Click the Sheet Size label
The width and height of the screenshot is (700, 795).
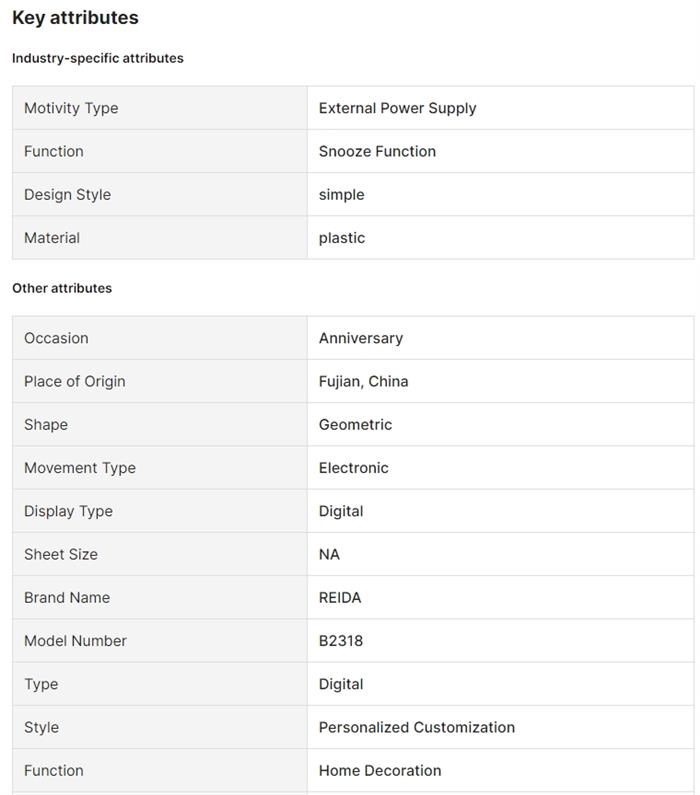[61, 554]
